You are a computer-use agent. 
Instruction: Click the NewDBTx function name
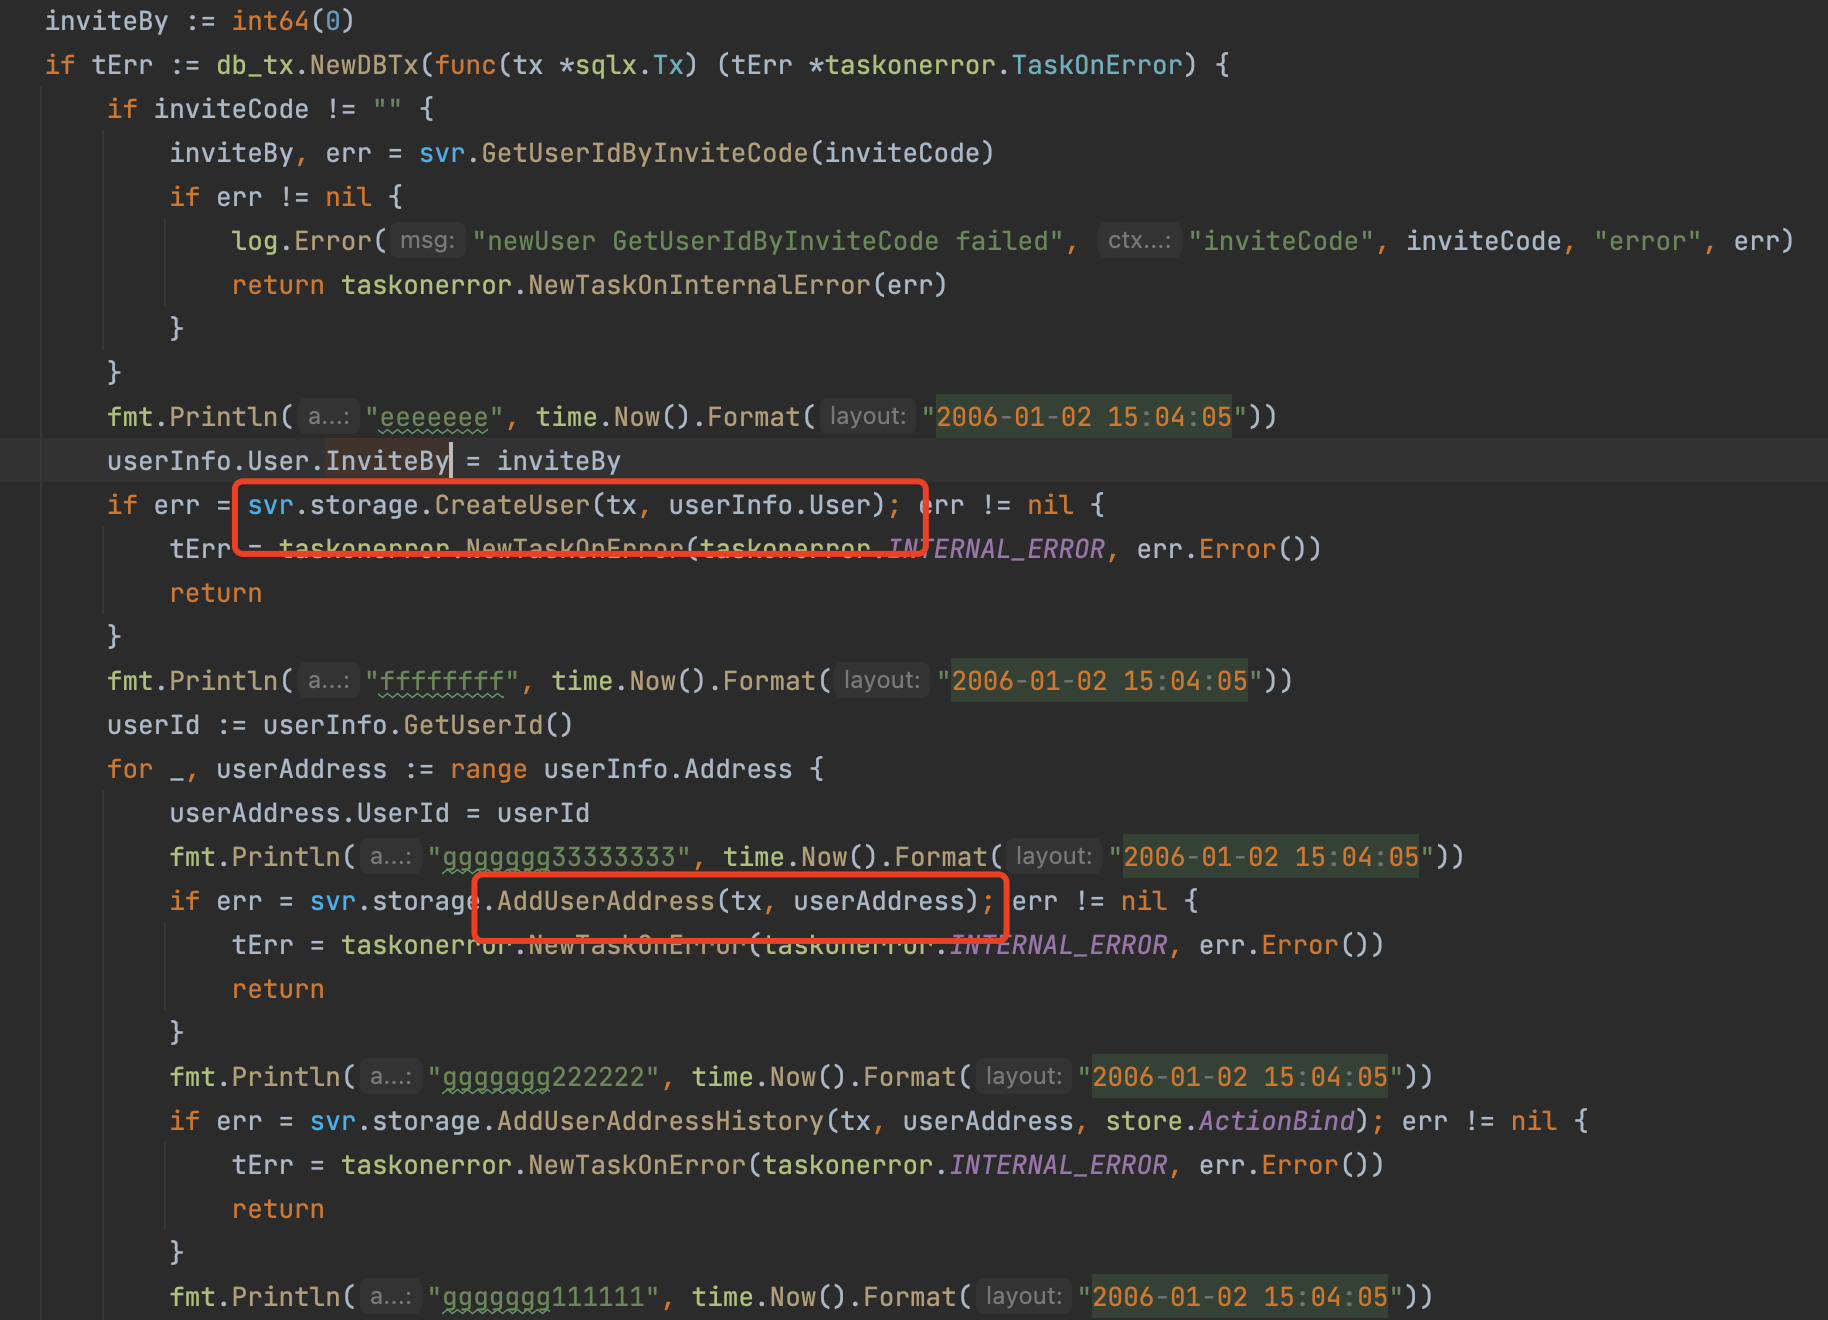(364, 65)
